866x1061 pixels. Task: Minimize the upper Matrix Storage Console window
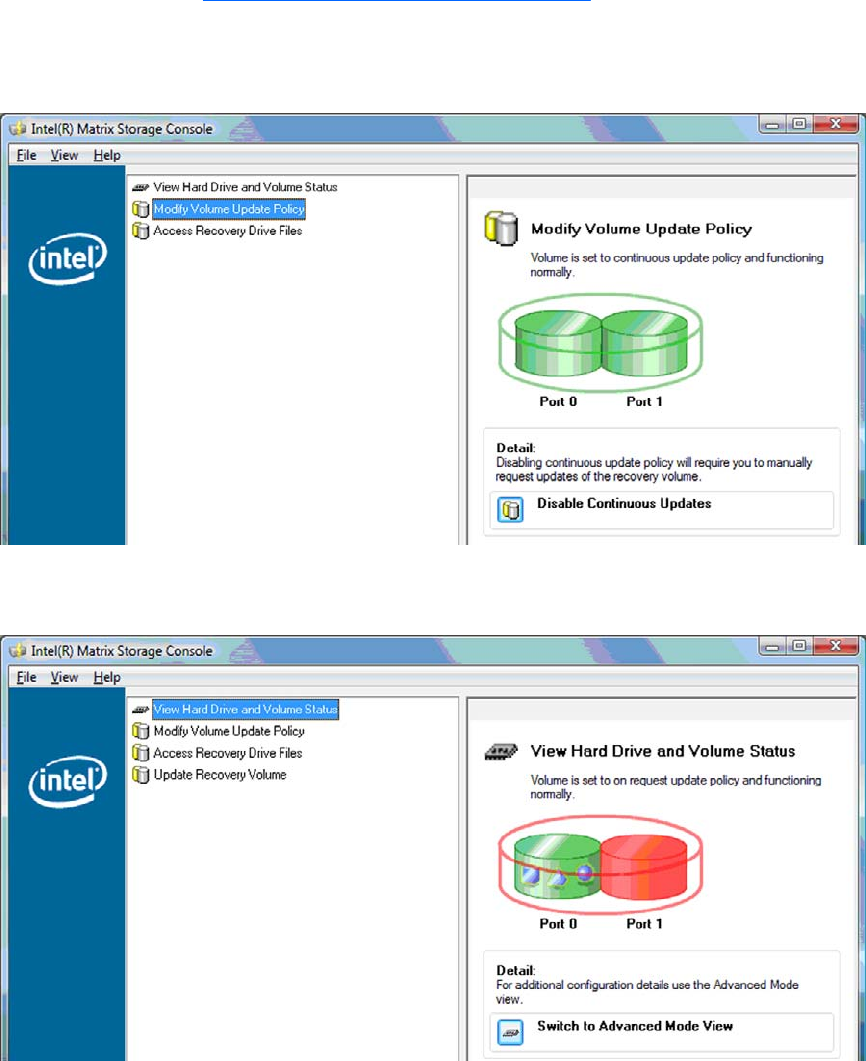[772, 124]
